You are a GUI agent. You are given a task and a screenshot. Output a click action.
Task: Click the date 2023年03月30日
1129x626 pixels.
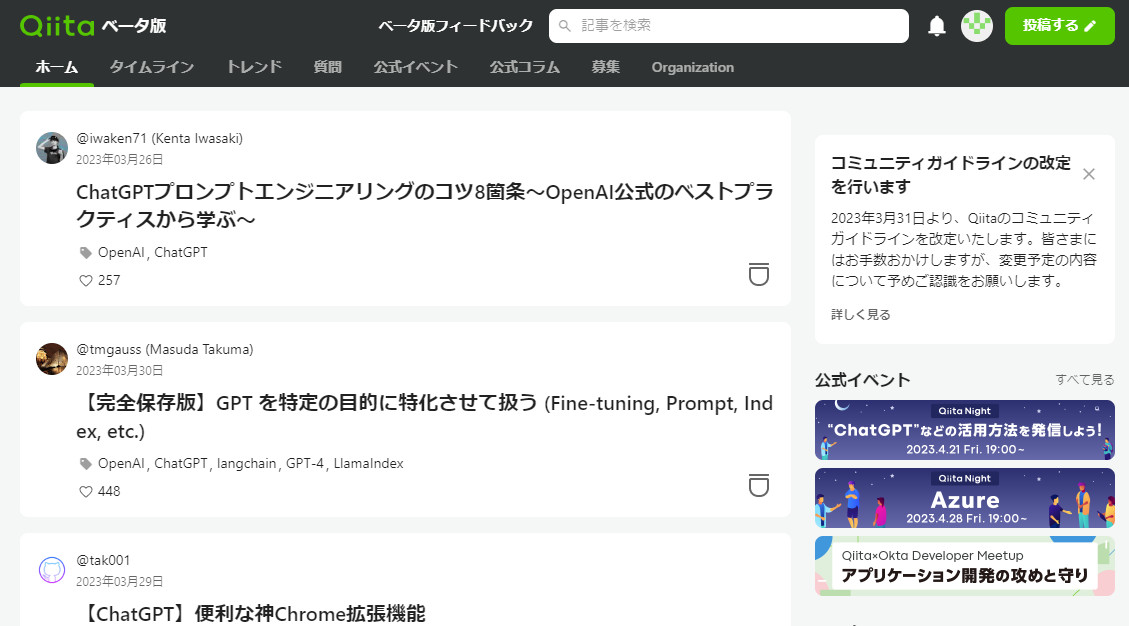(x=120, y=370)
